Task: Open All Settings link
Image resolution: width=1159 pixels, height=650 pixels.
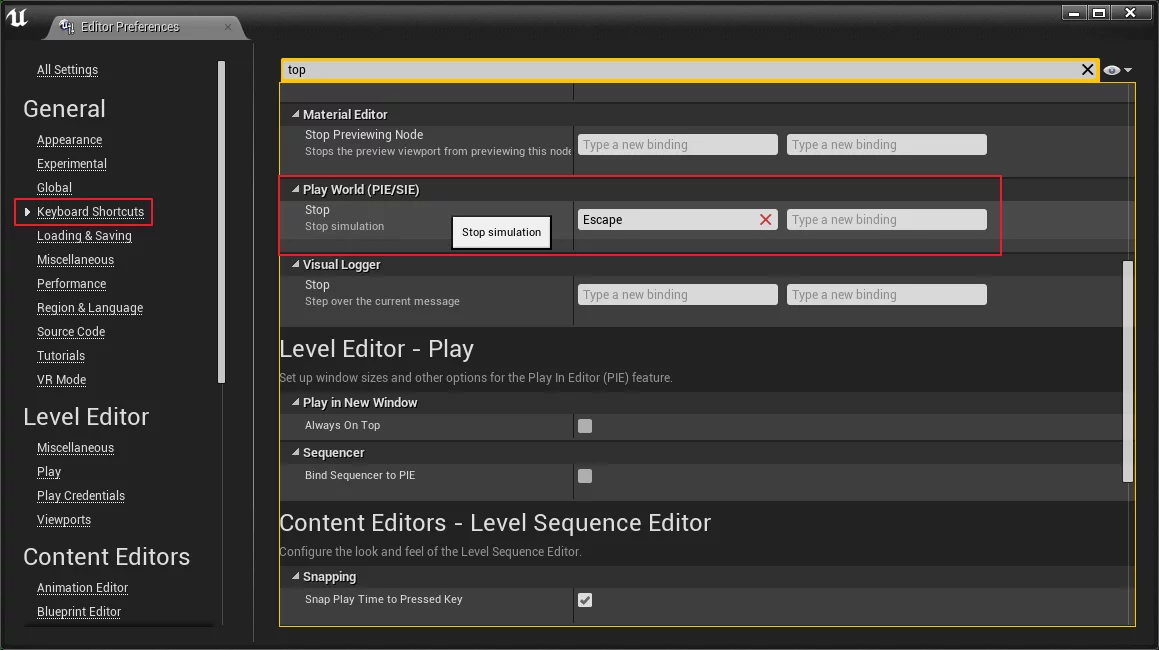Action: pyautogui.click(x=67, y=70)
